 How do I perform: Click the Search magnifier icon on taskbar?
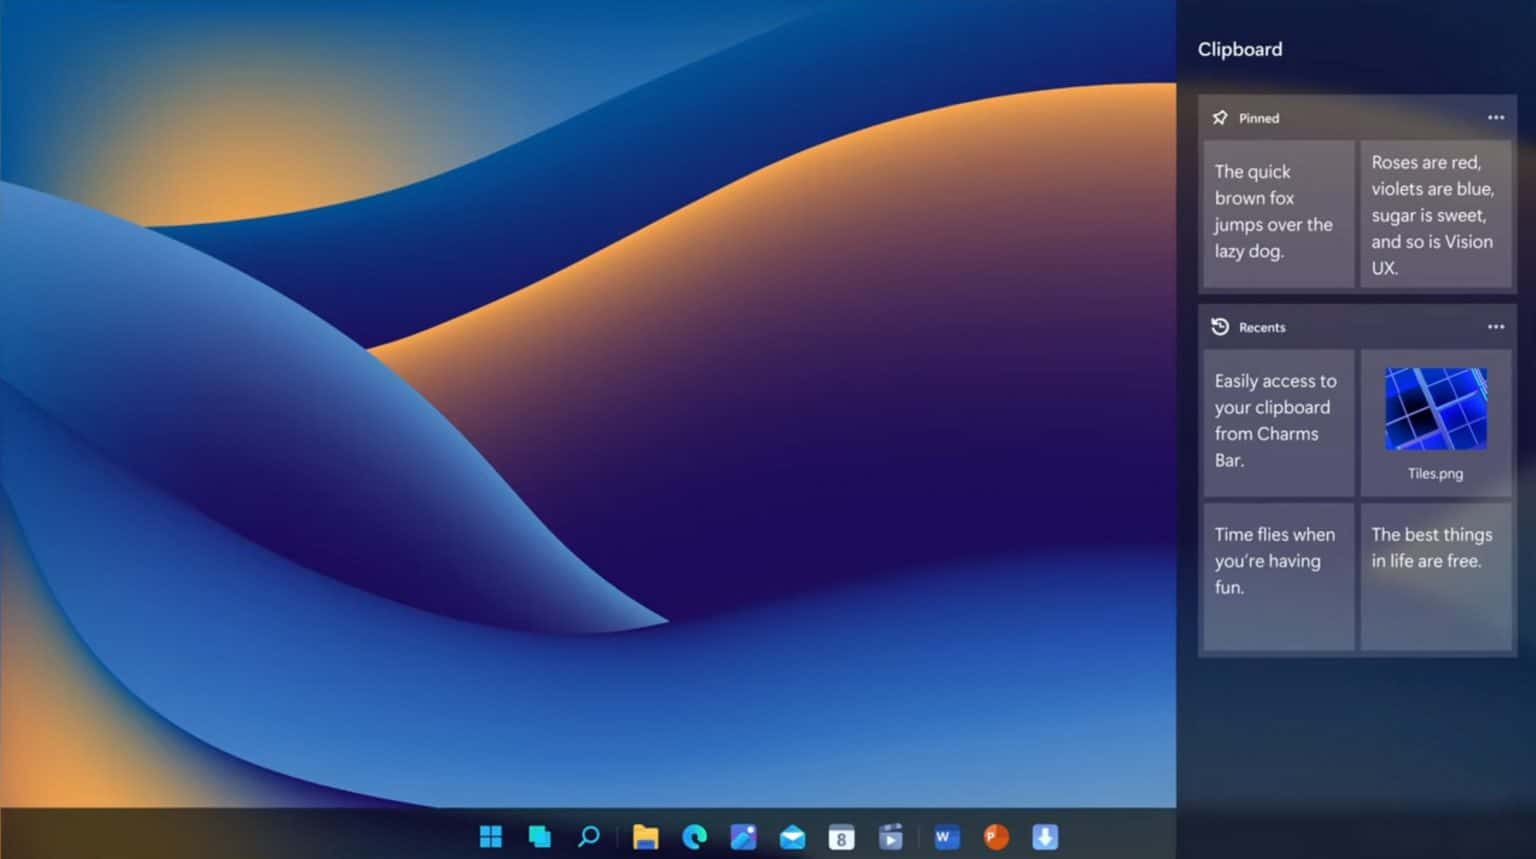[589, 836]
